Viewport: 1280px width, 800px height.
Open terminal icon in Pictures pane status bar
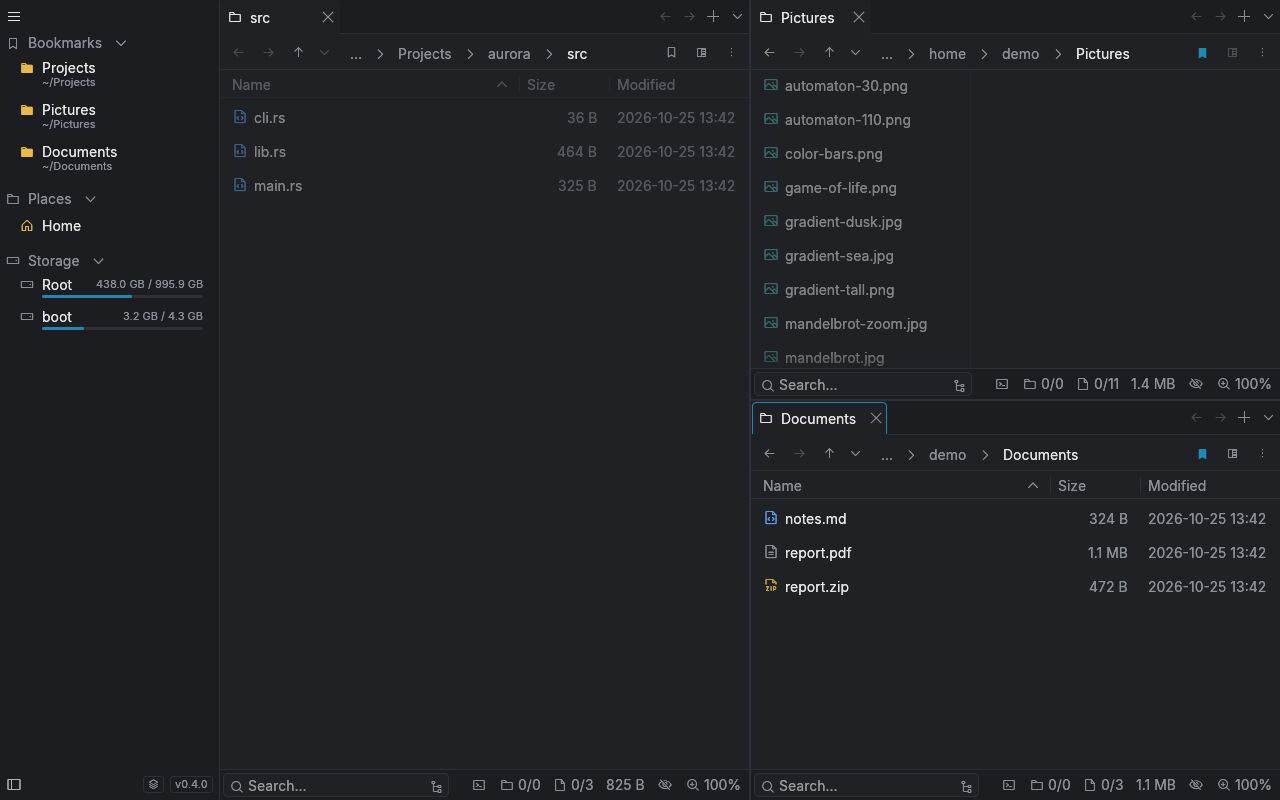pyautogui.click(x=1002, y=384)
